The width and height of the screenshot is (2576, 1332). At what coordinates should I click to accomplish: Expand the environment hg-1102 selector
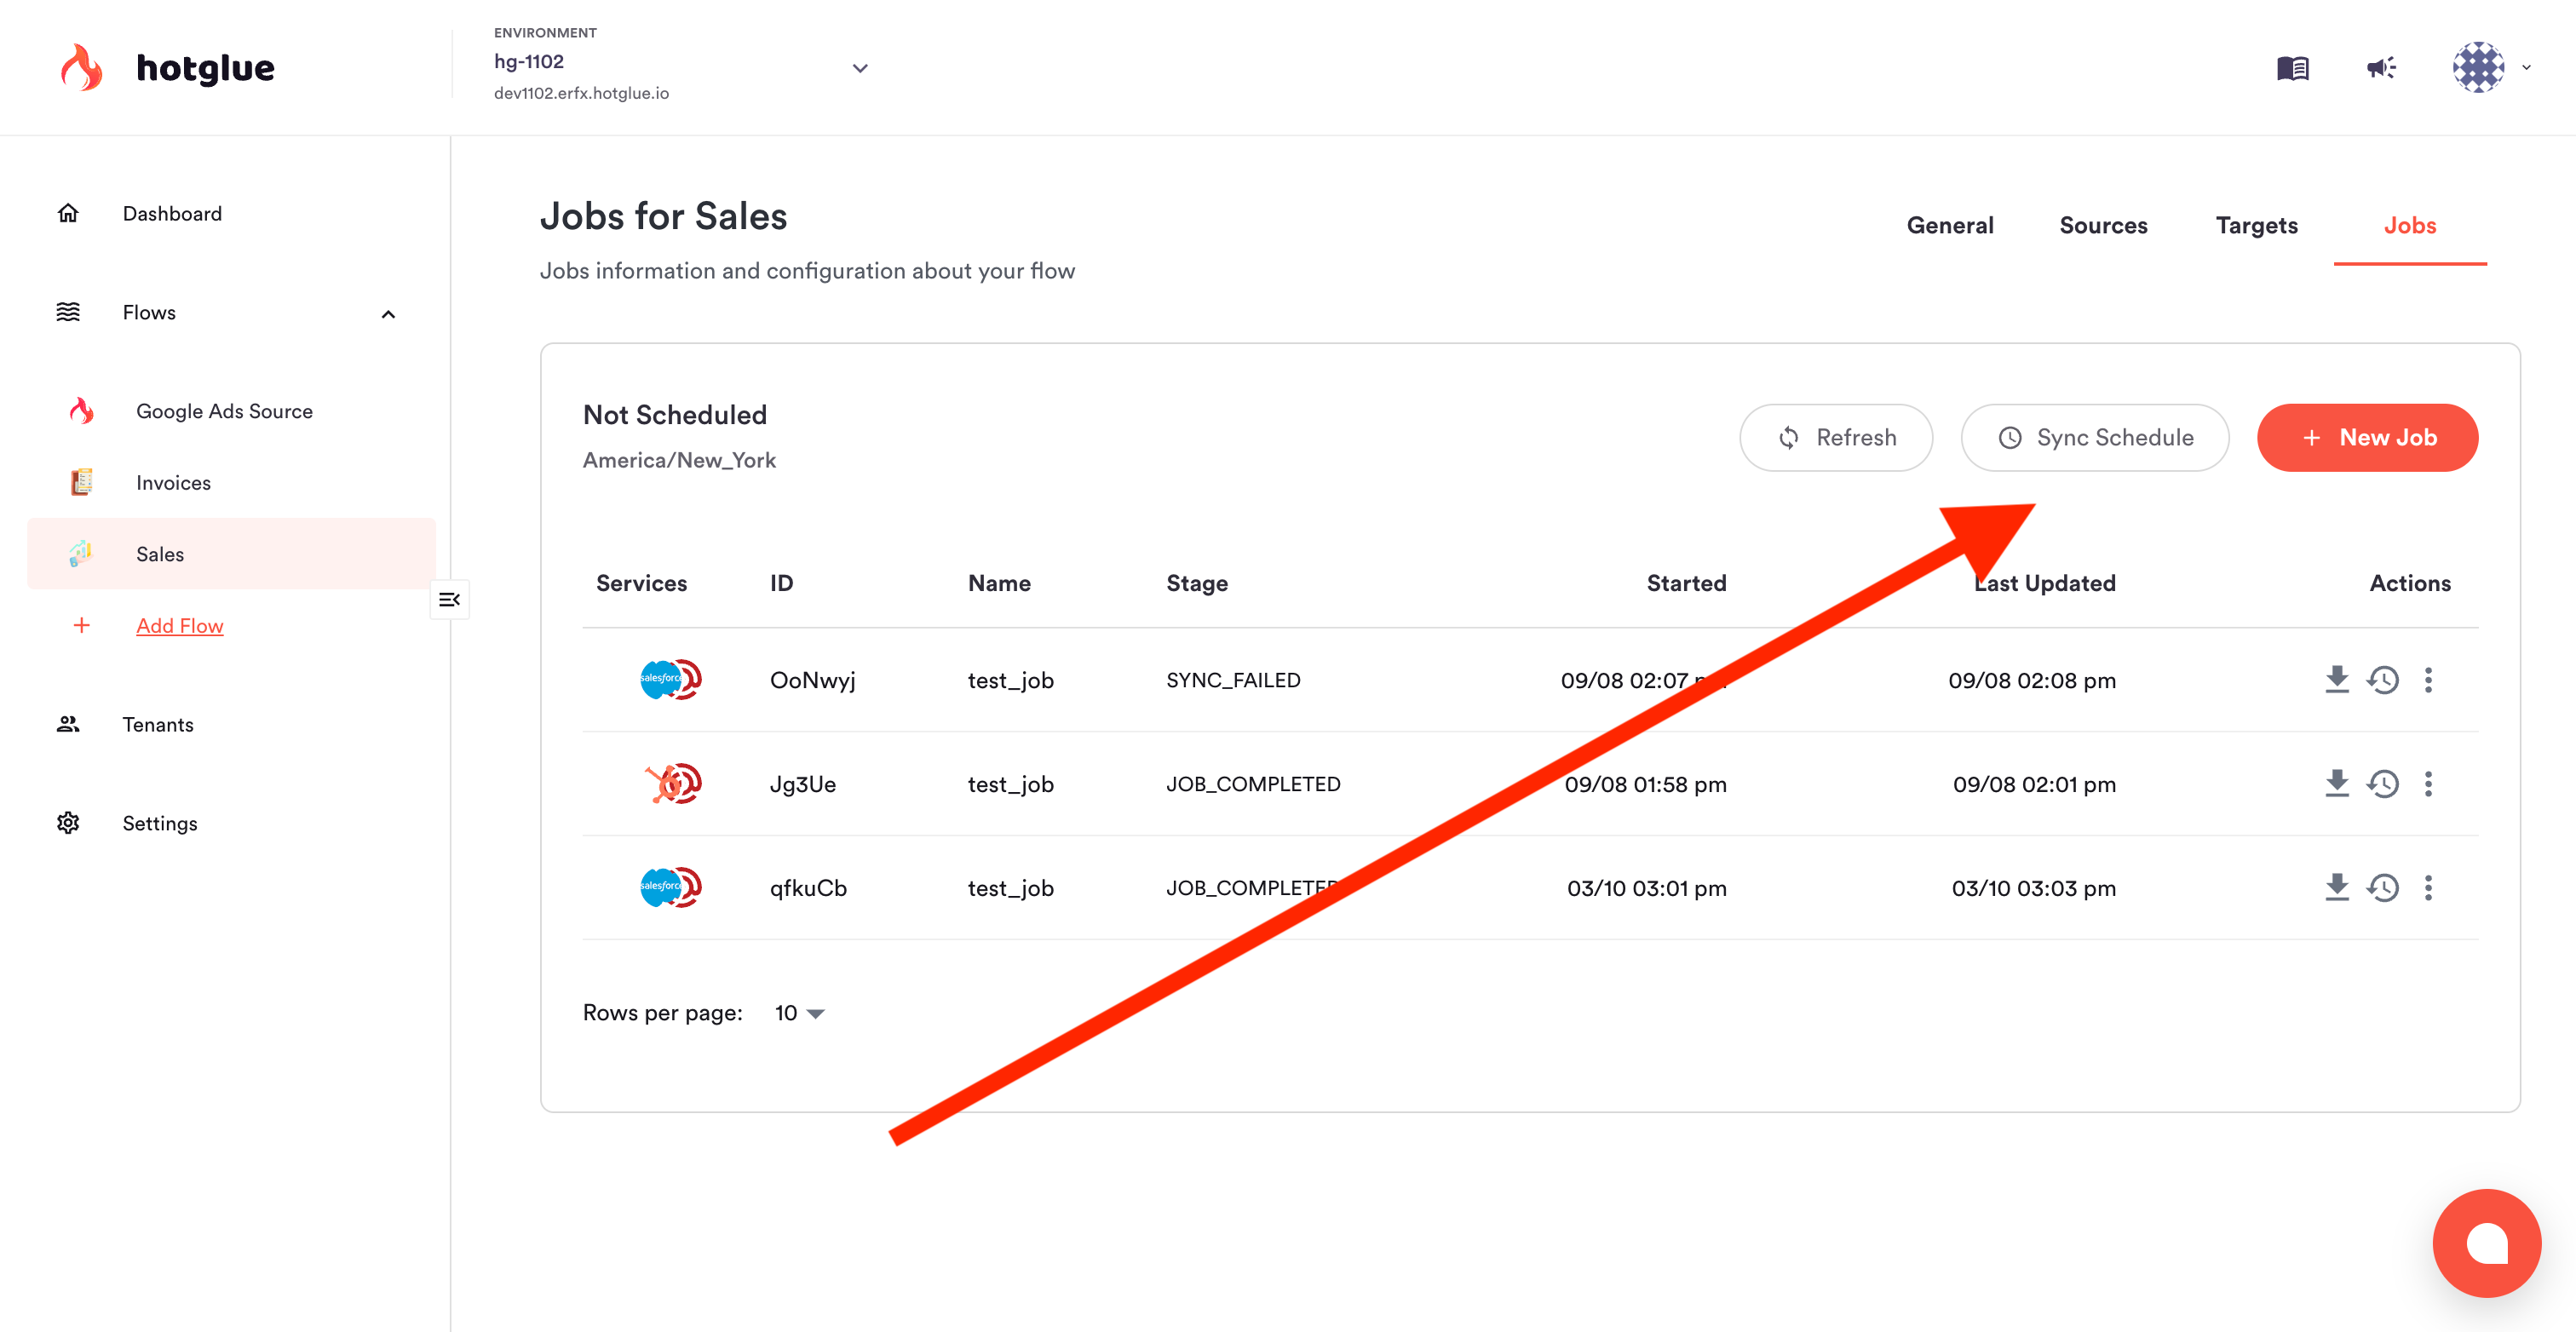[x=859, y=68]
